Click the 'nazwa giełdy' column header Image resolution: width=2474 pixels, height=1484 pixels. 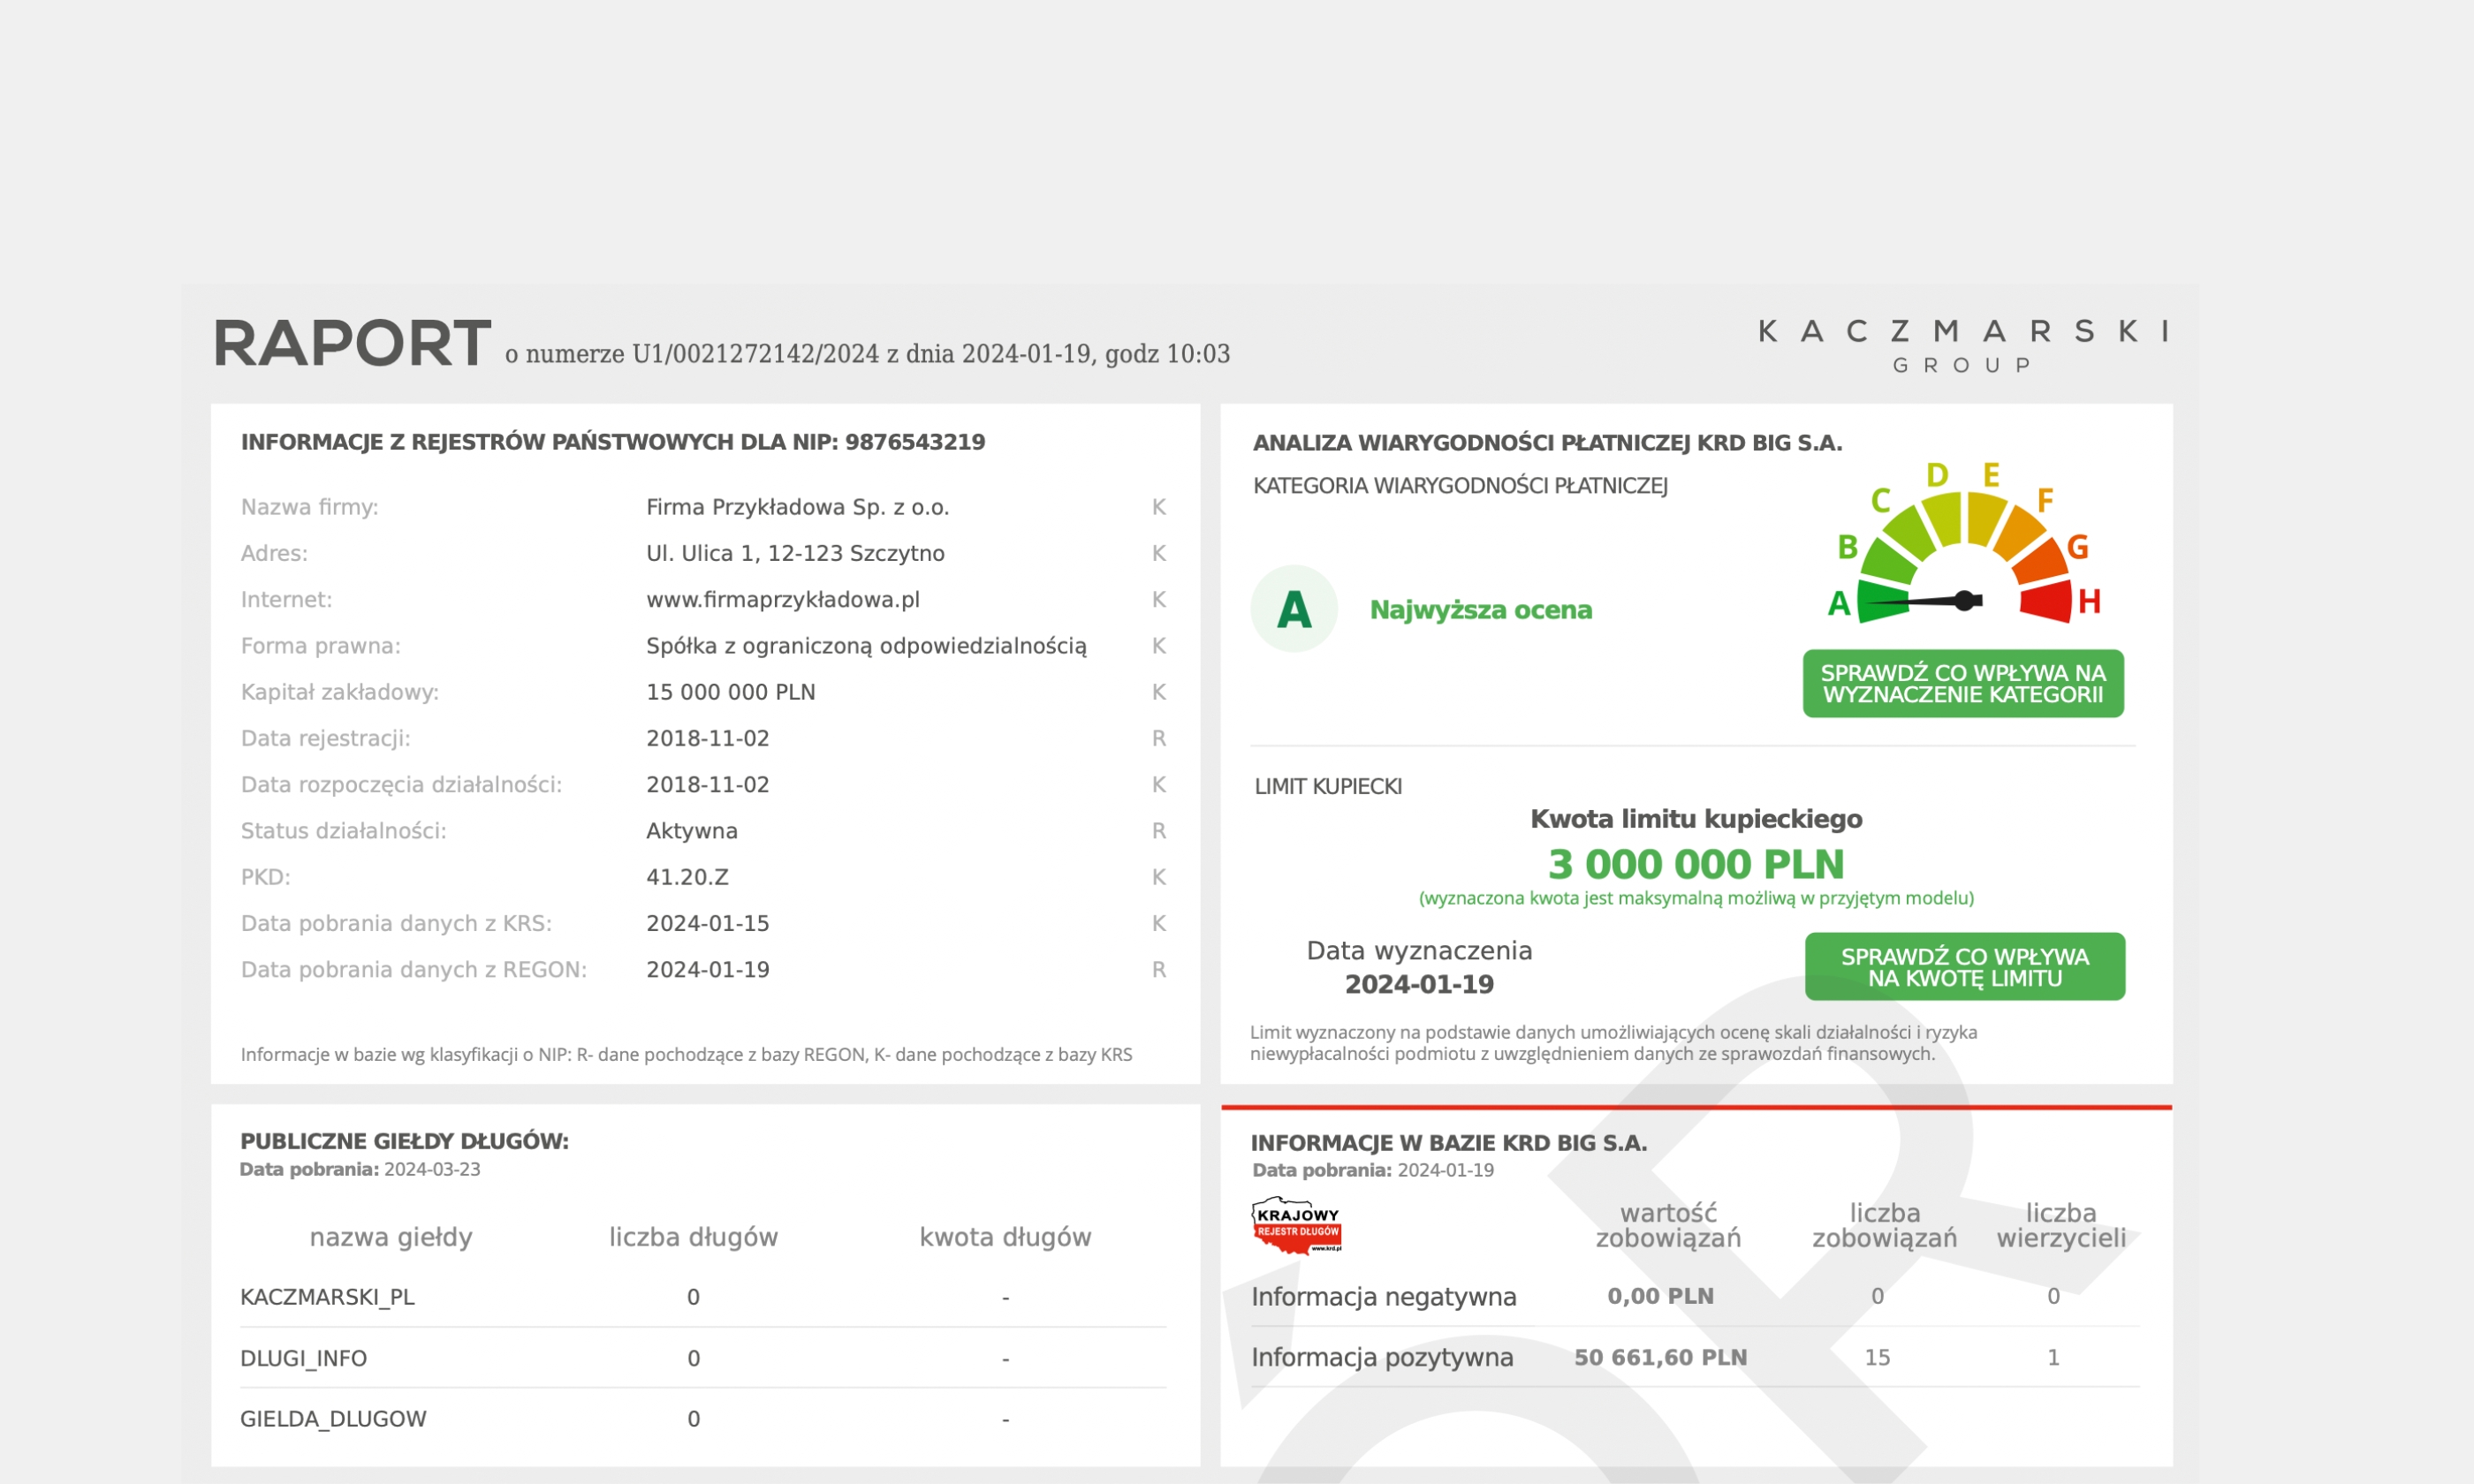click(391, 1237)
